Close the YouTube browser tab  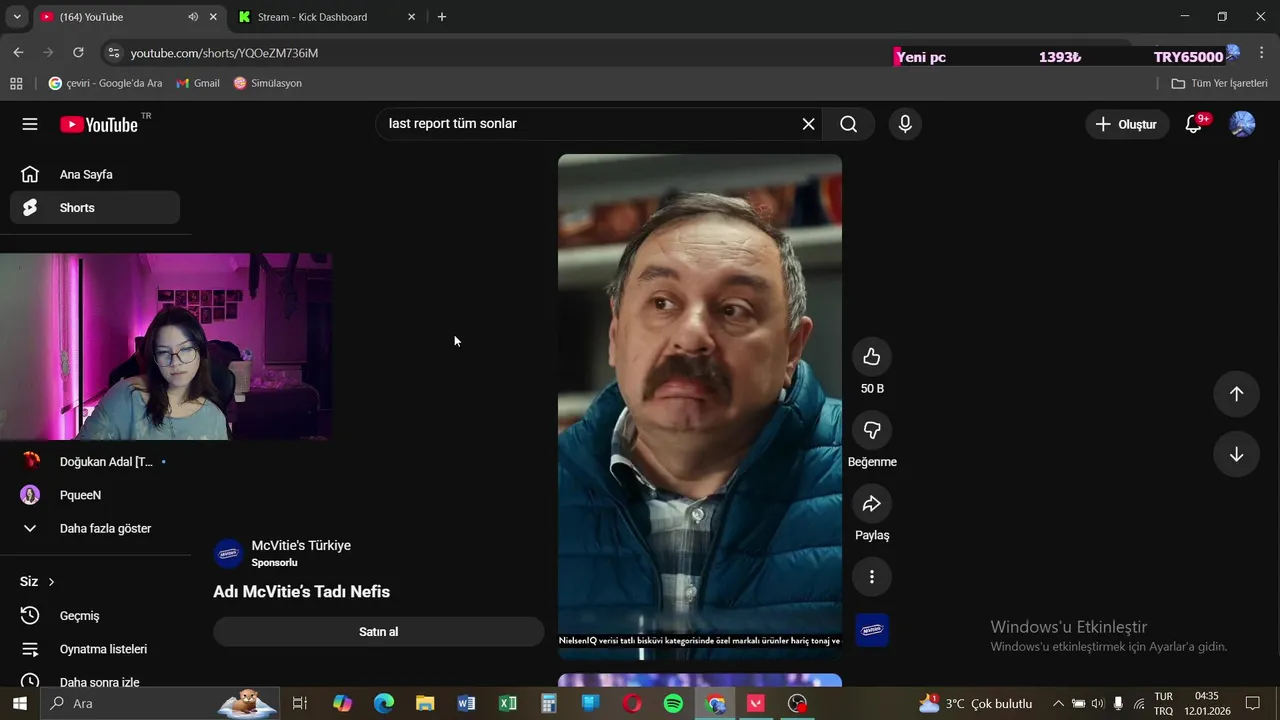213,17
